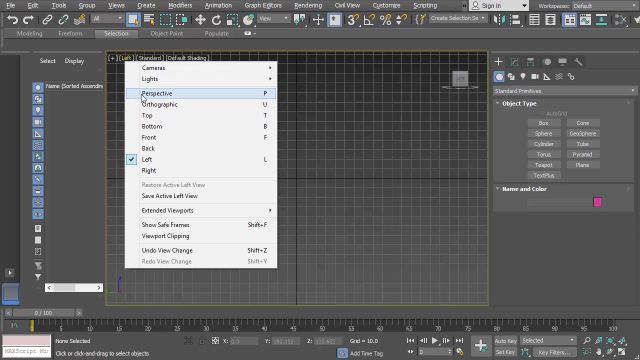Open the Motion tab in command panel
The image size is (640, 360).
[x=547, y=62]
